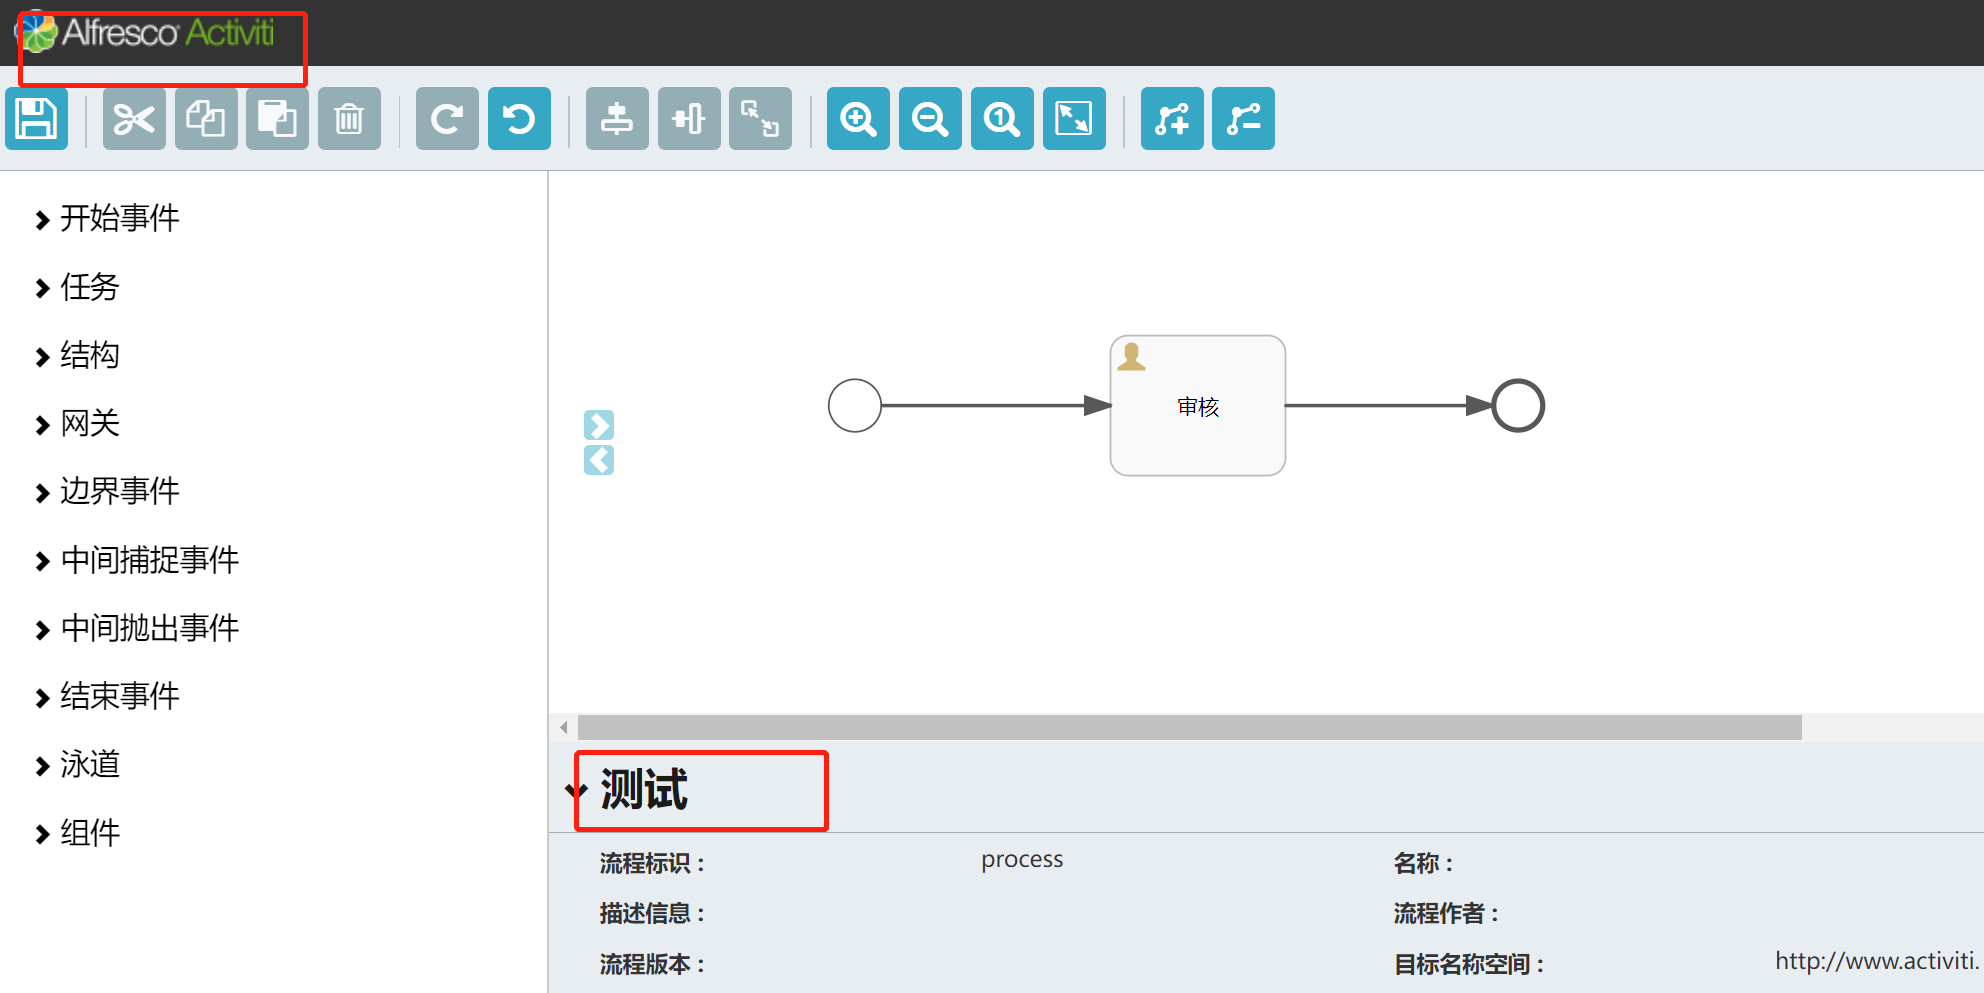
Task: Cut the selected element
Action: [134, 118]
